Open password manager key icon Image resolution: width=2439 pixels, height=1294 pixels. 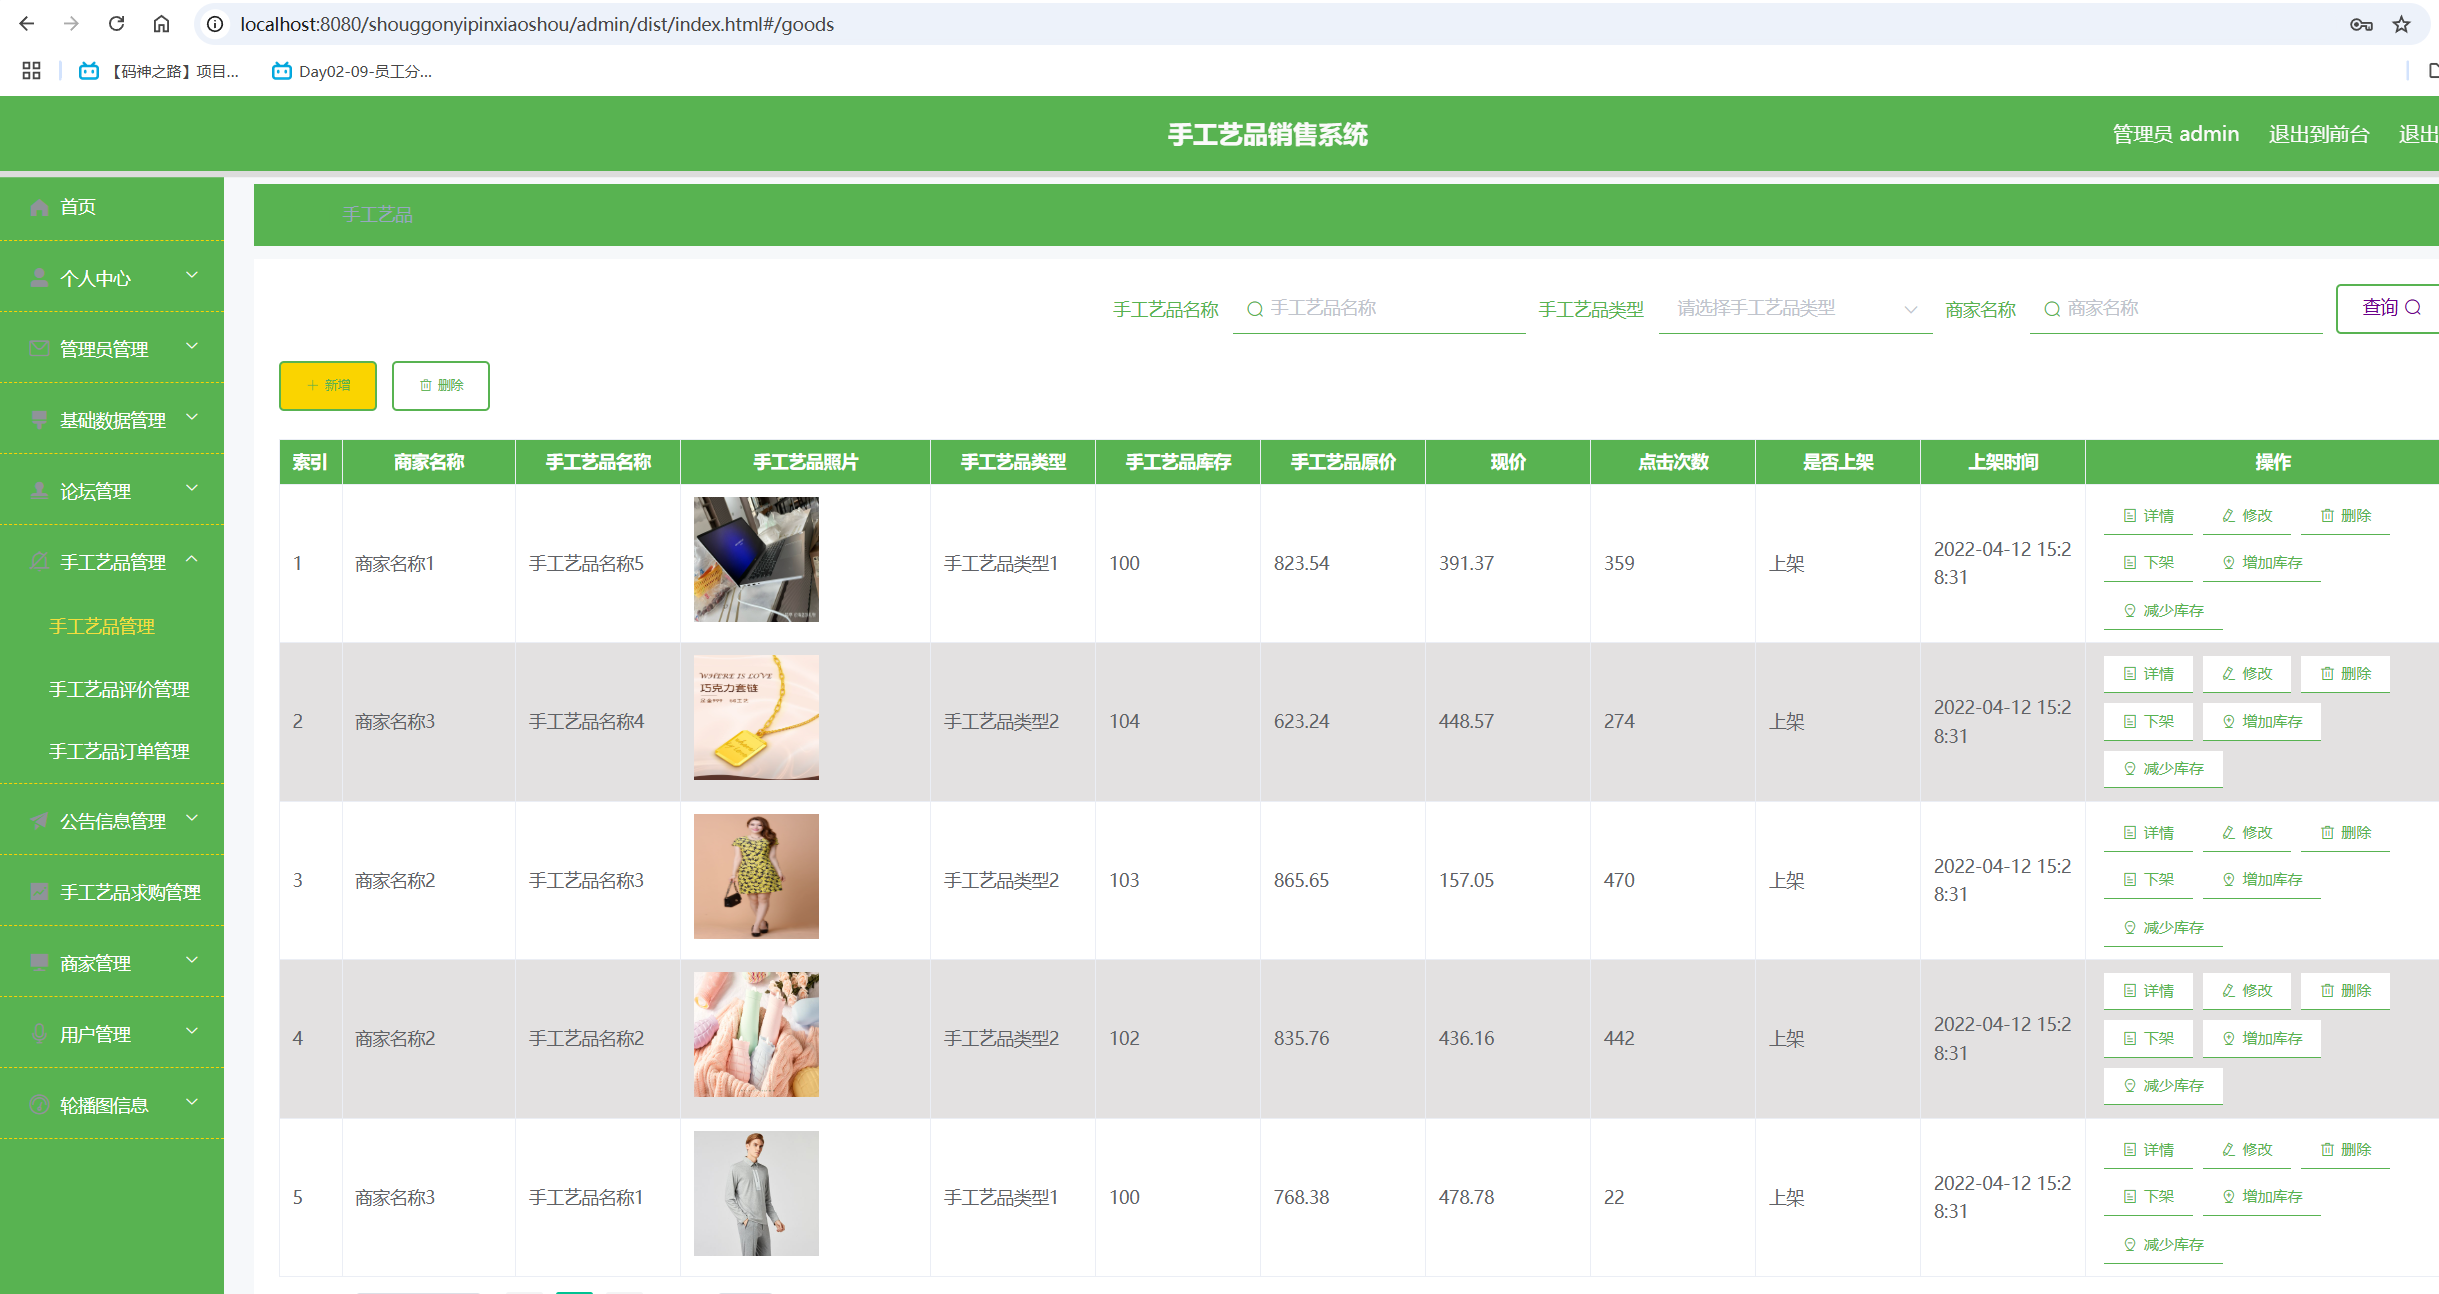[2361, 24]
